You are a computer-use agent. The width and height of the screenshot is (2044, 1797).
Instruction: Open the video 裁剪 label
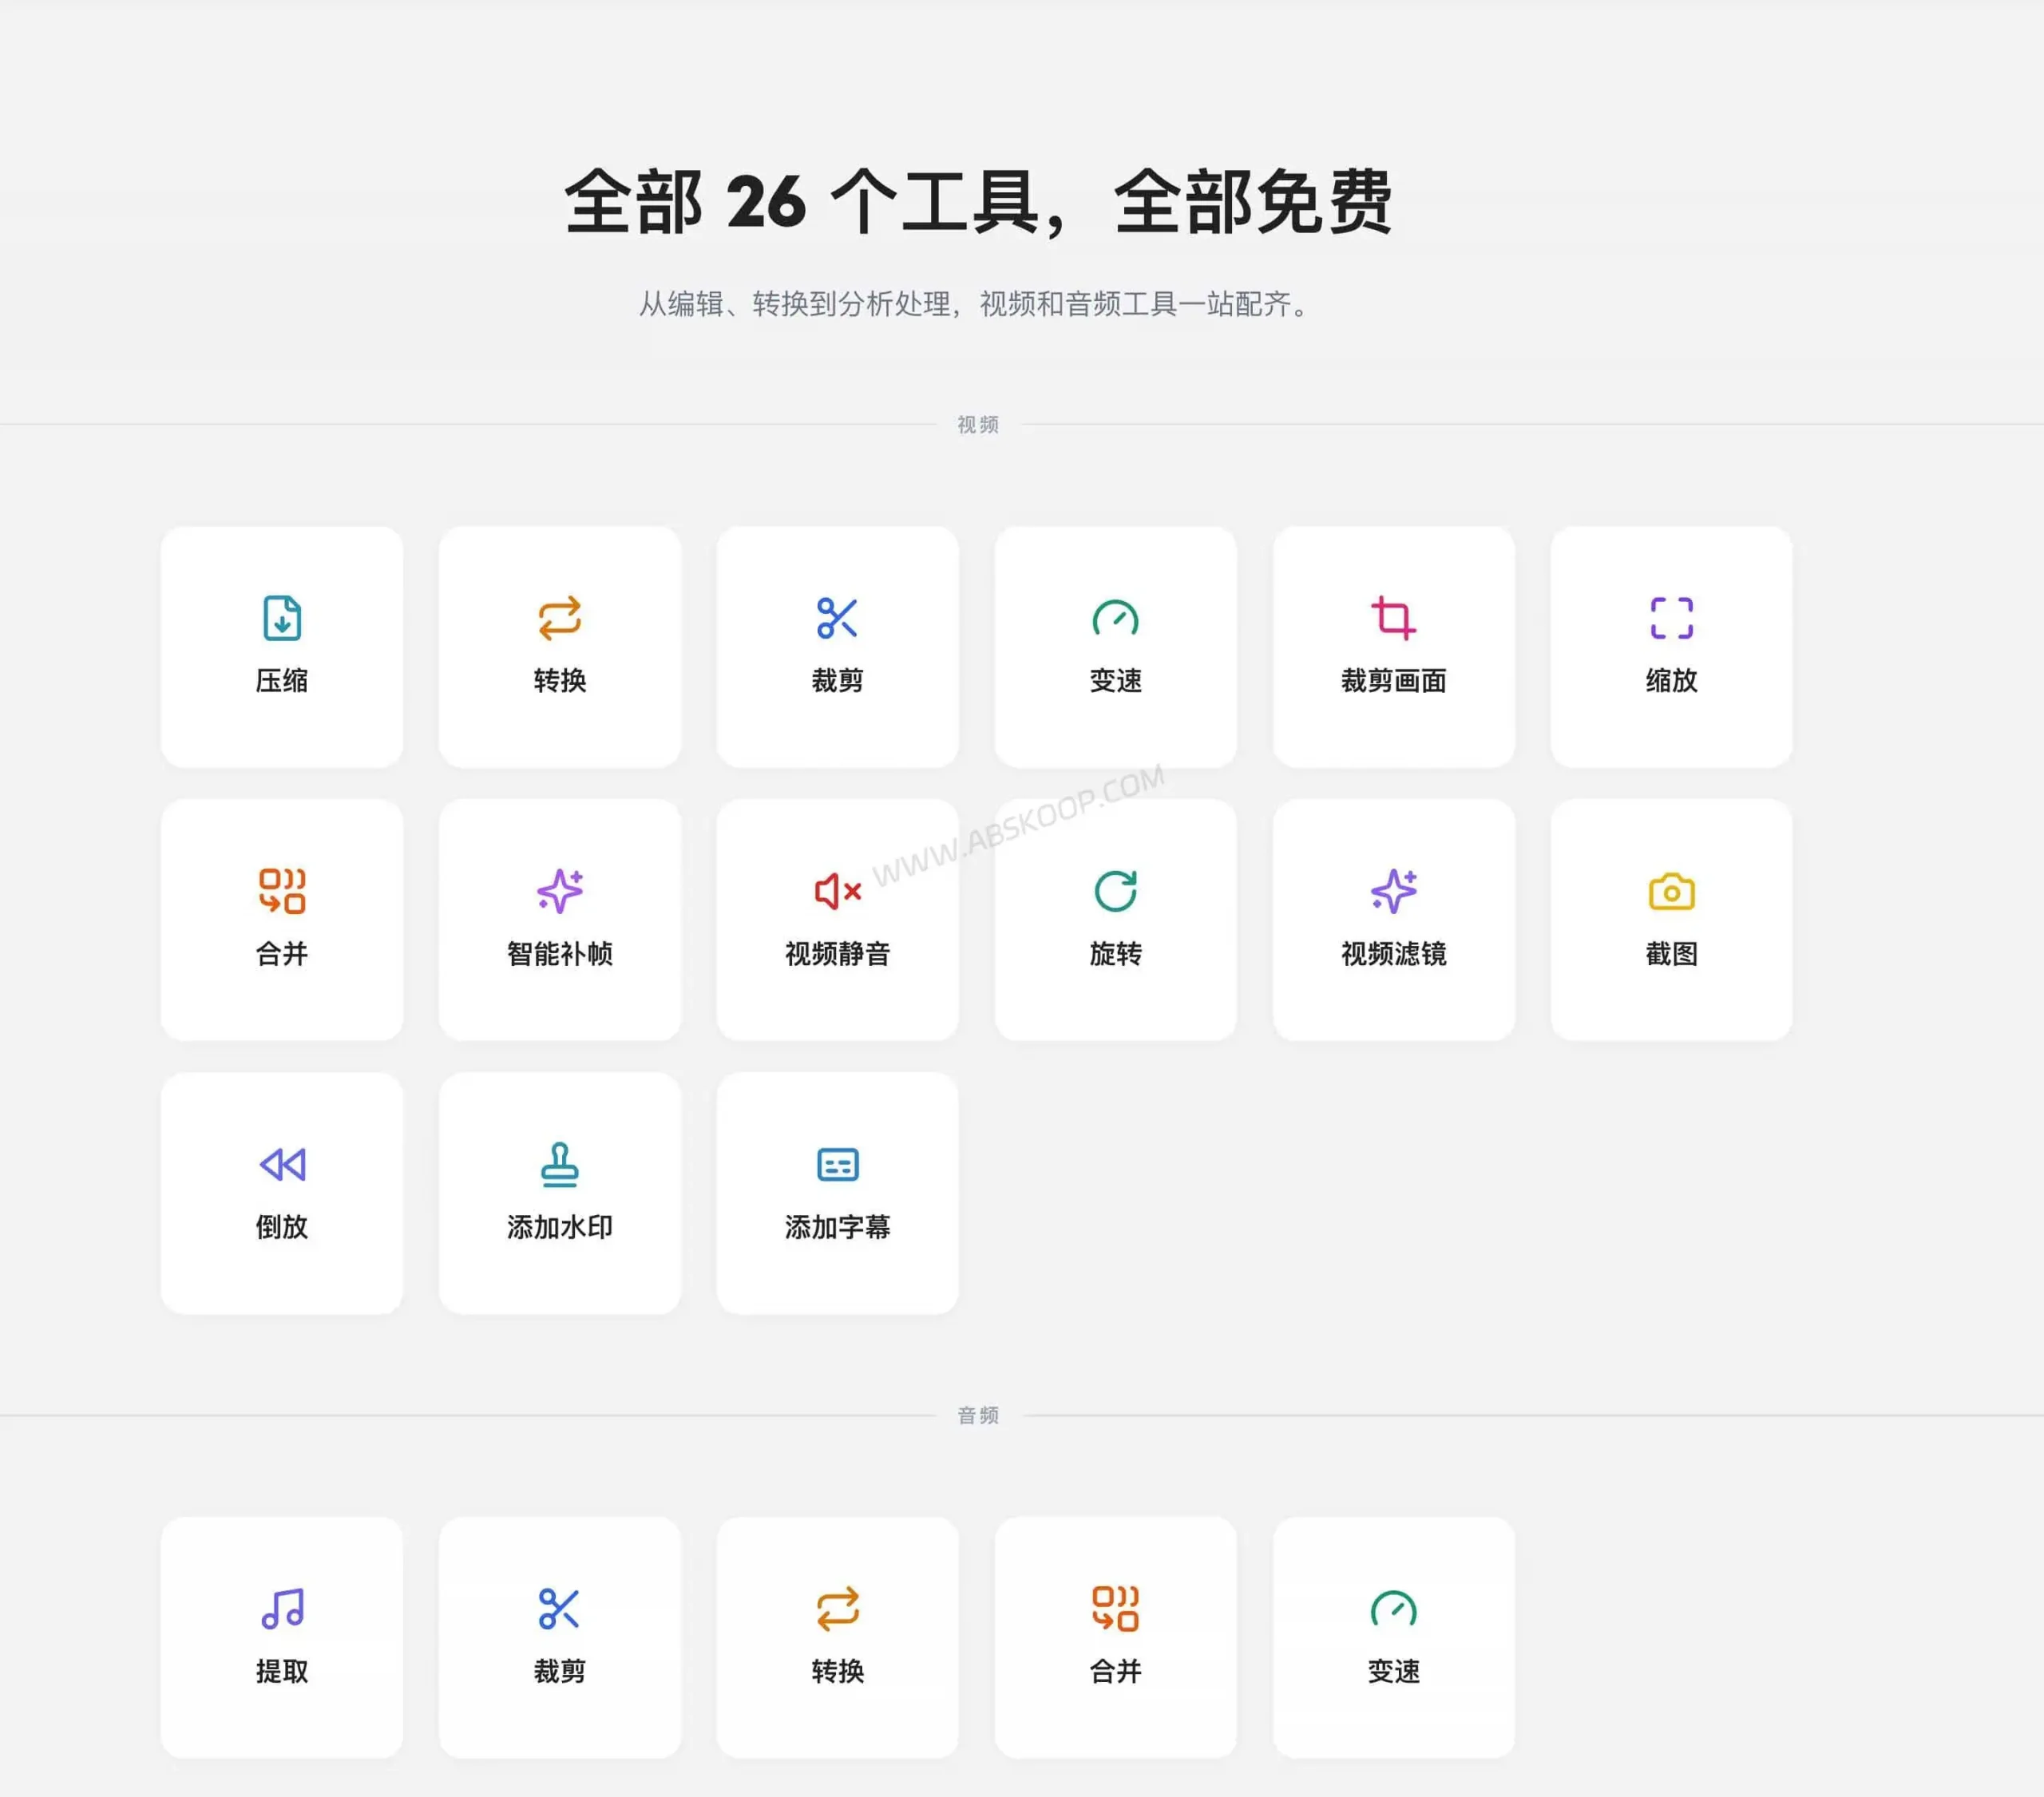point(838,681)
